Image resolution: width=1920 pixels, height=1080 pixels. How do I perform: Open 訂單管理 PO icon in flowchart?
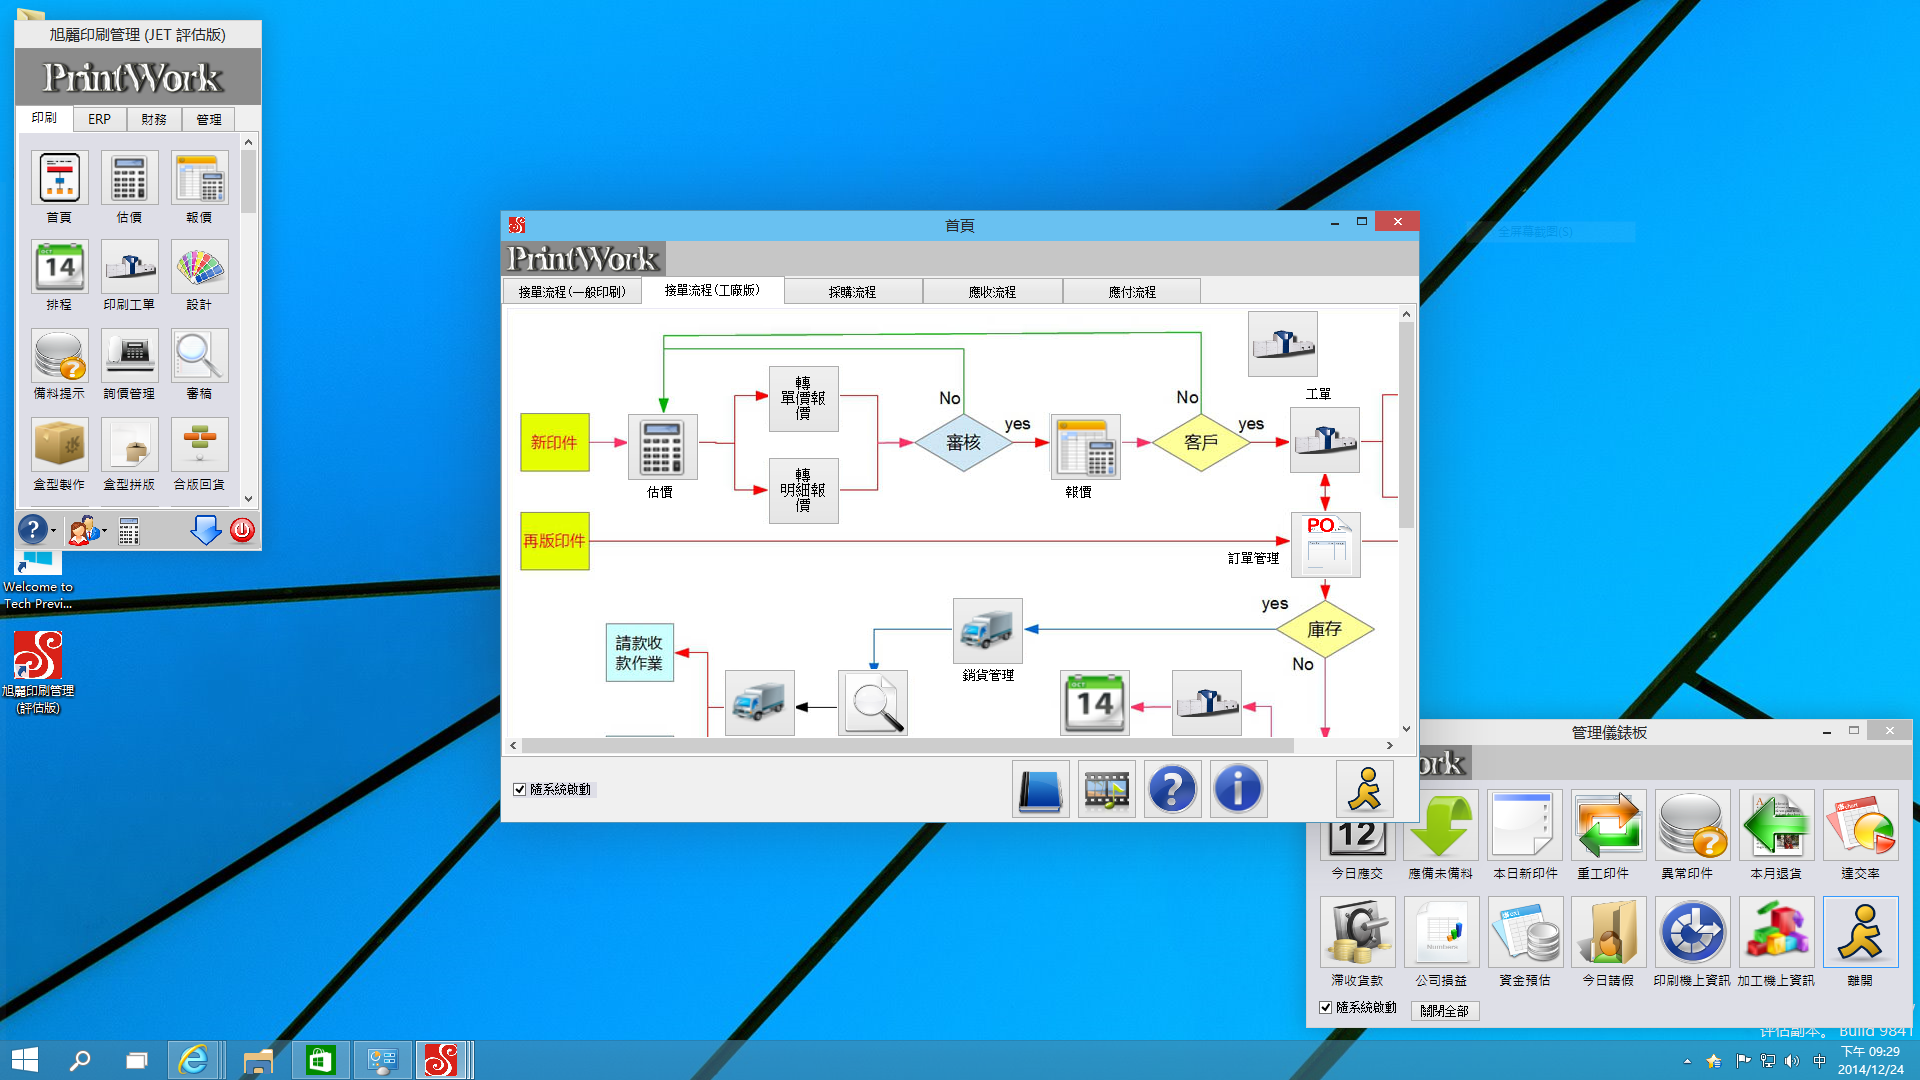click(1325, 545)
